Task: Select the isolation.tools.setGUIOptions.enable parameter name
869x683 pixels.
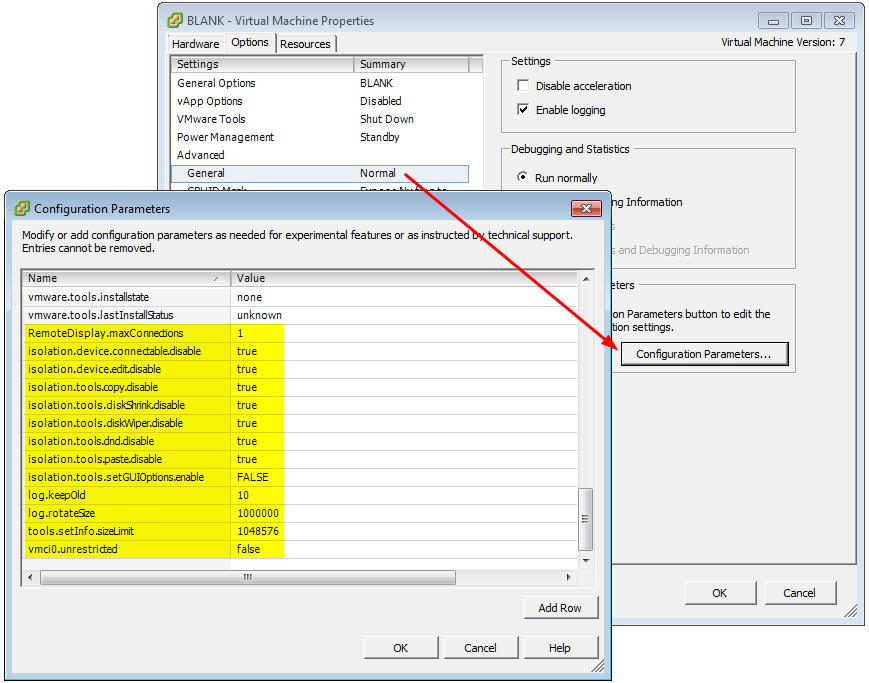Action: click(116, 477)
